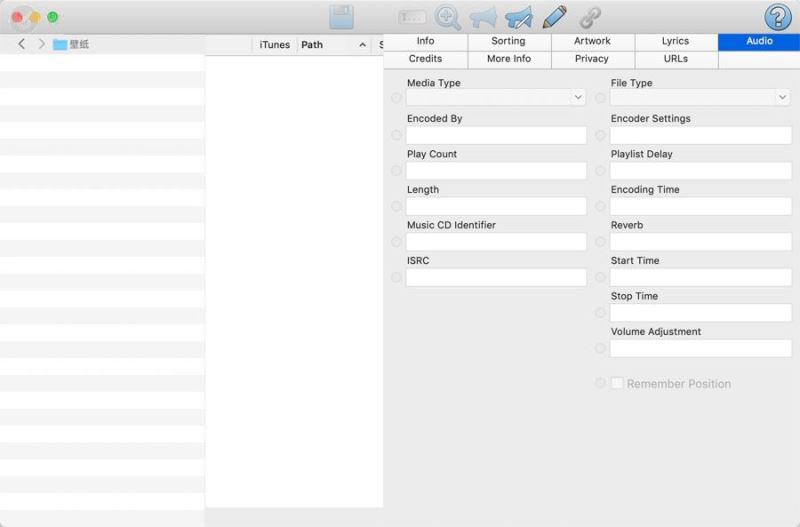Viewport: 800px width, 527px height.
Task: Toggle the radio circle beside Stop Time
Action: (601, 313)
